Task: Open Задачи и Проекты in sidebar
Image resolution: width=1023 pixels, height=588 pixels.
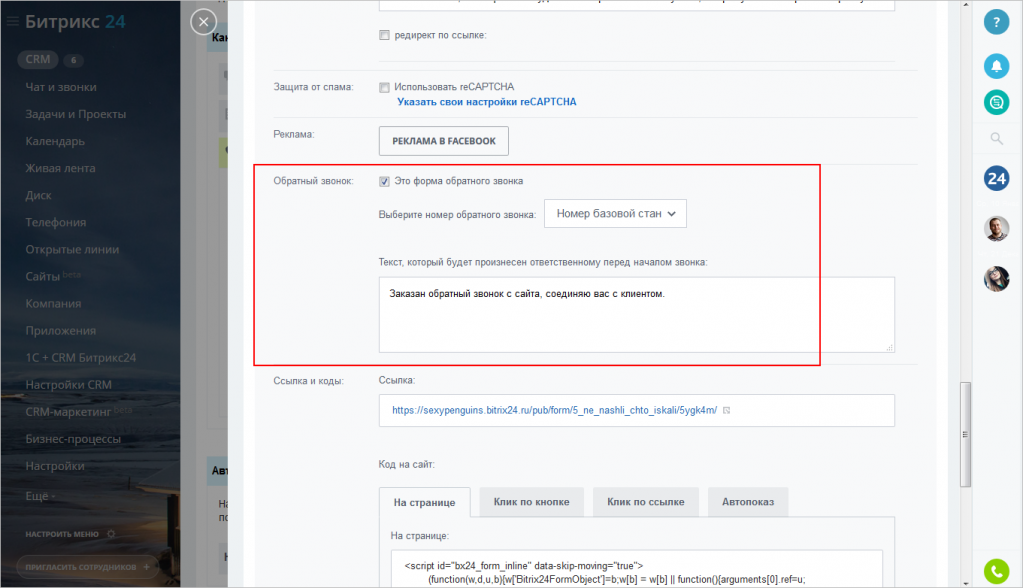Action: (76, 114)
